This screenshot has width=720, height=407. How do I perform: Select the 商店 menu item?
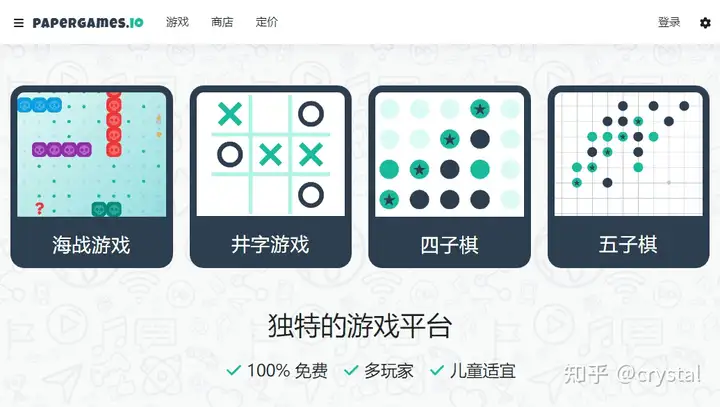click(x=222, y=22)
